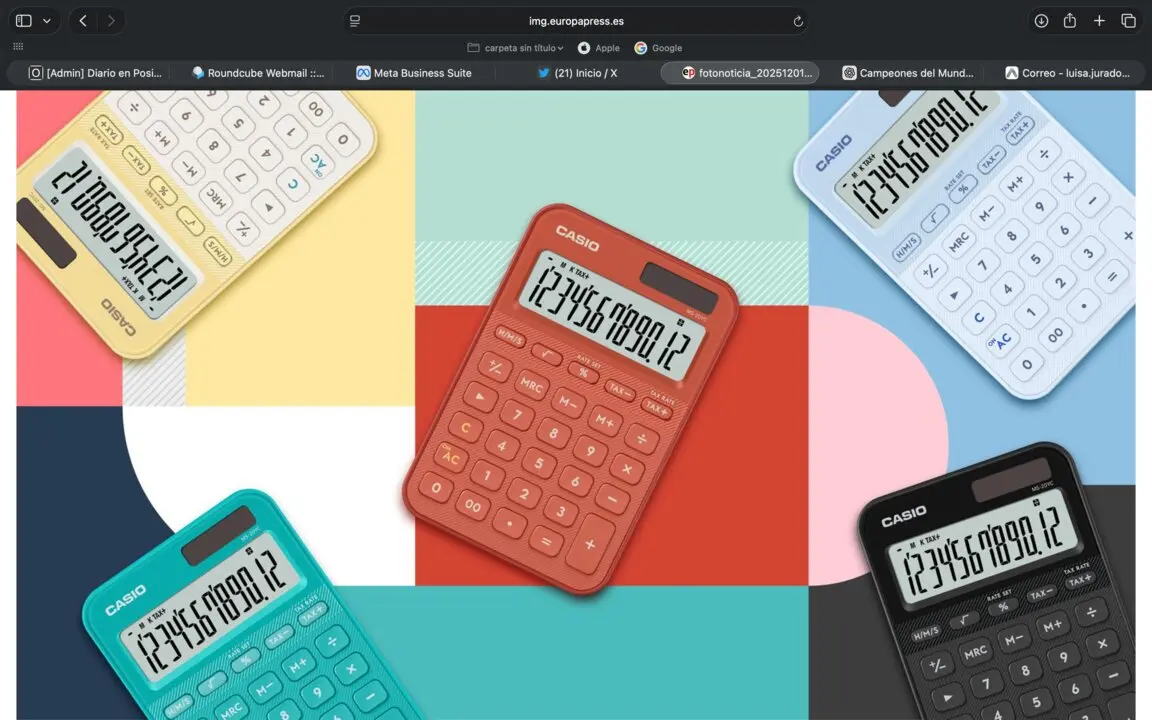Image resolution: width=1152 pixels, height=720 pixels.
Task: Reload the img.europapress.es page
Action: pos(797,20)
